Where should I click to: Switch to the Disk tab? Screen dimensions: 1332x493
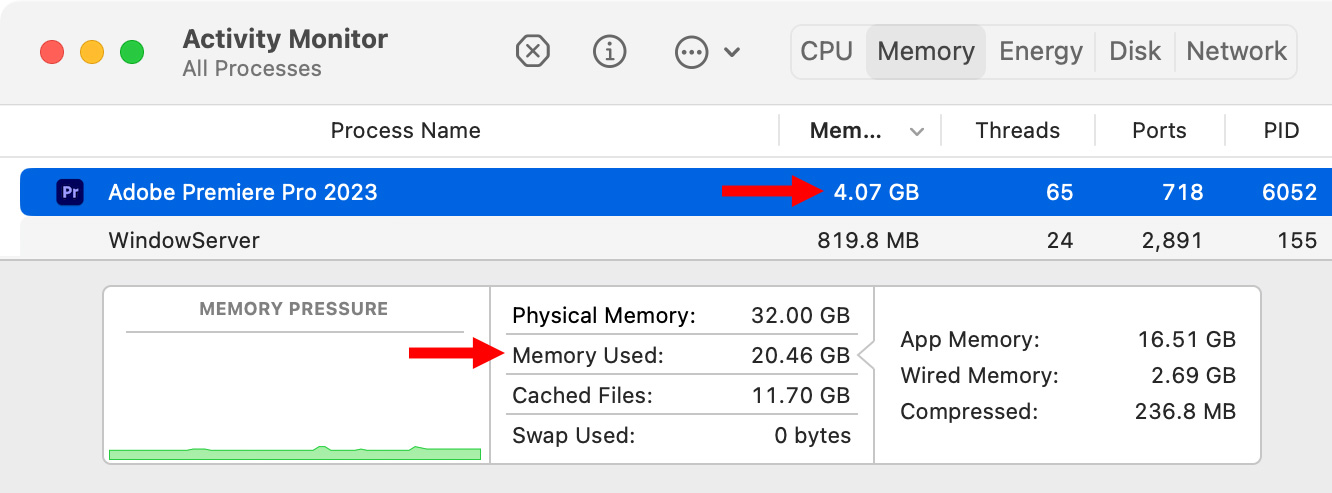click(x=1135, y=52)
